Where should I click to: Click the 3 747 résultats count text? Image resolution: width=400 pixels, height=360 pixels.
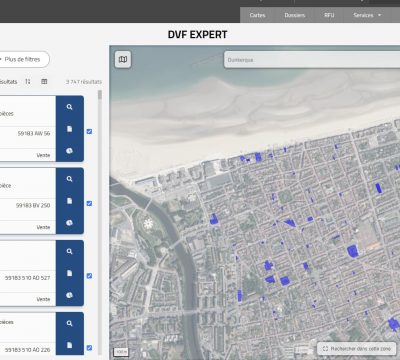pos(84,82)
